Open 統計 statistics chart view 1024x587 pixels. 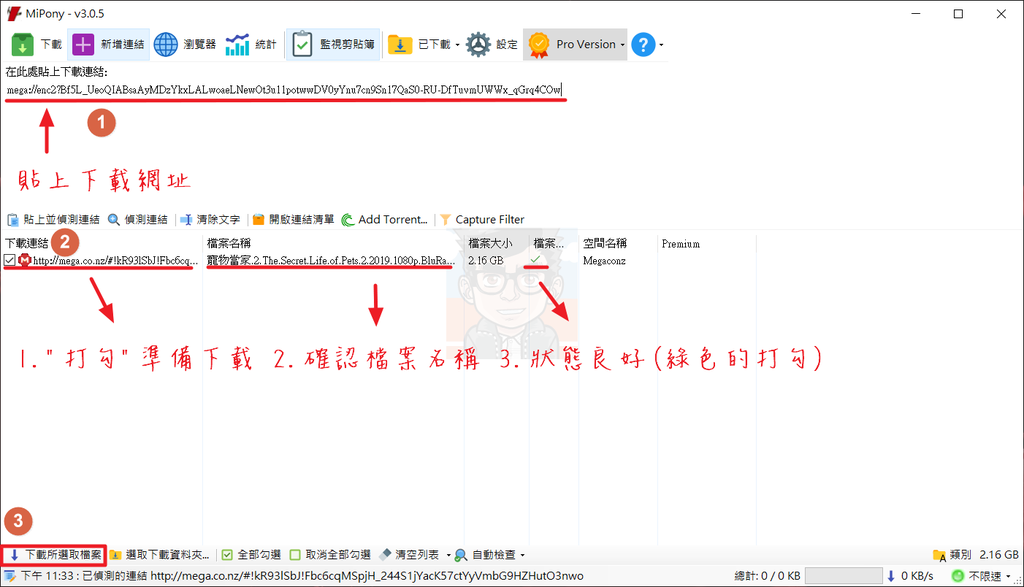pyautogui.click(x=251, y=44)
